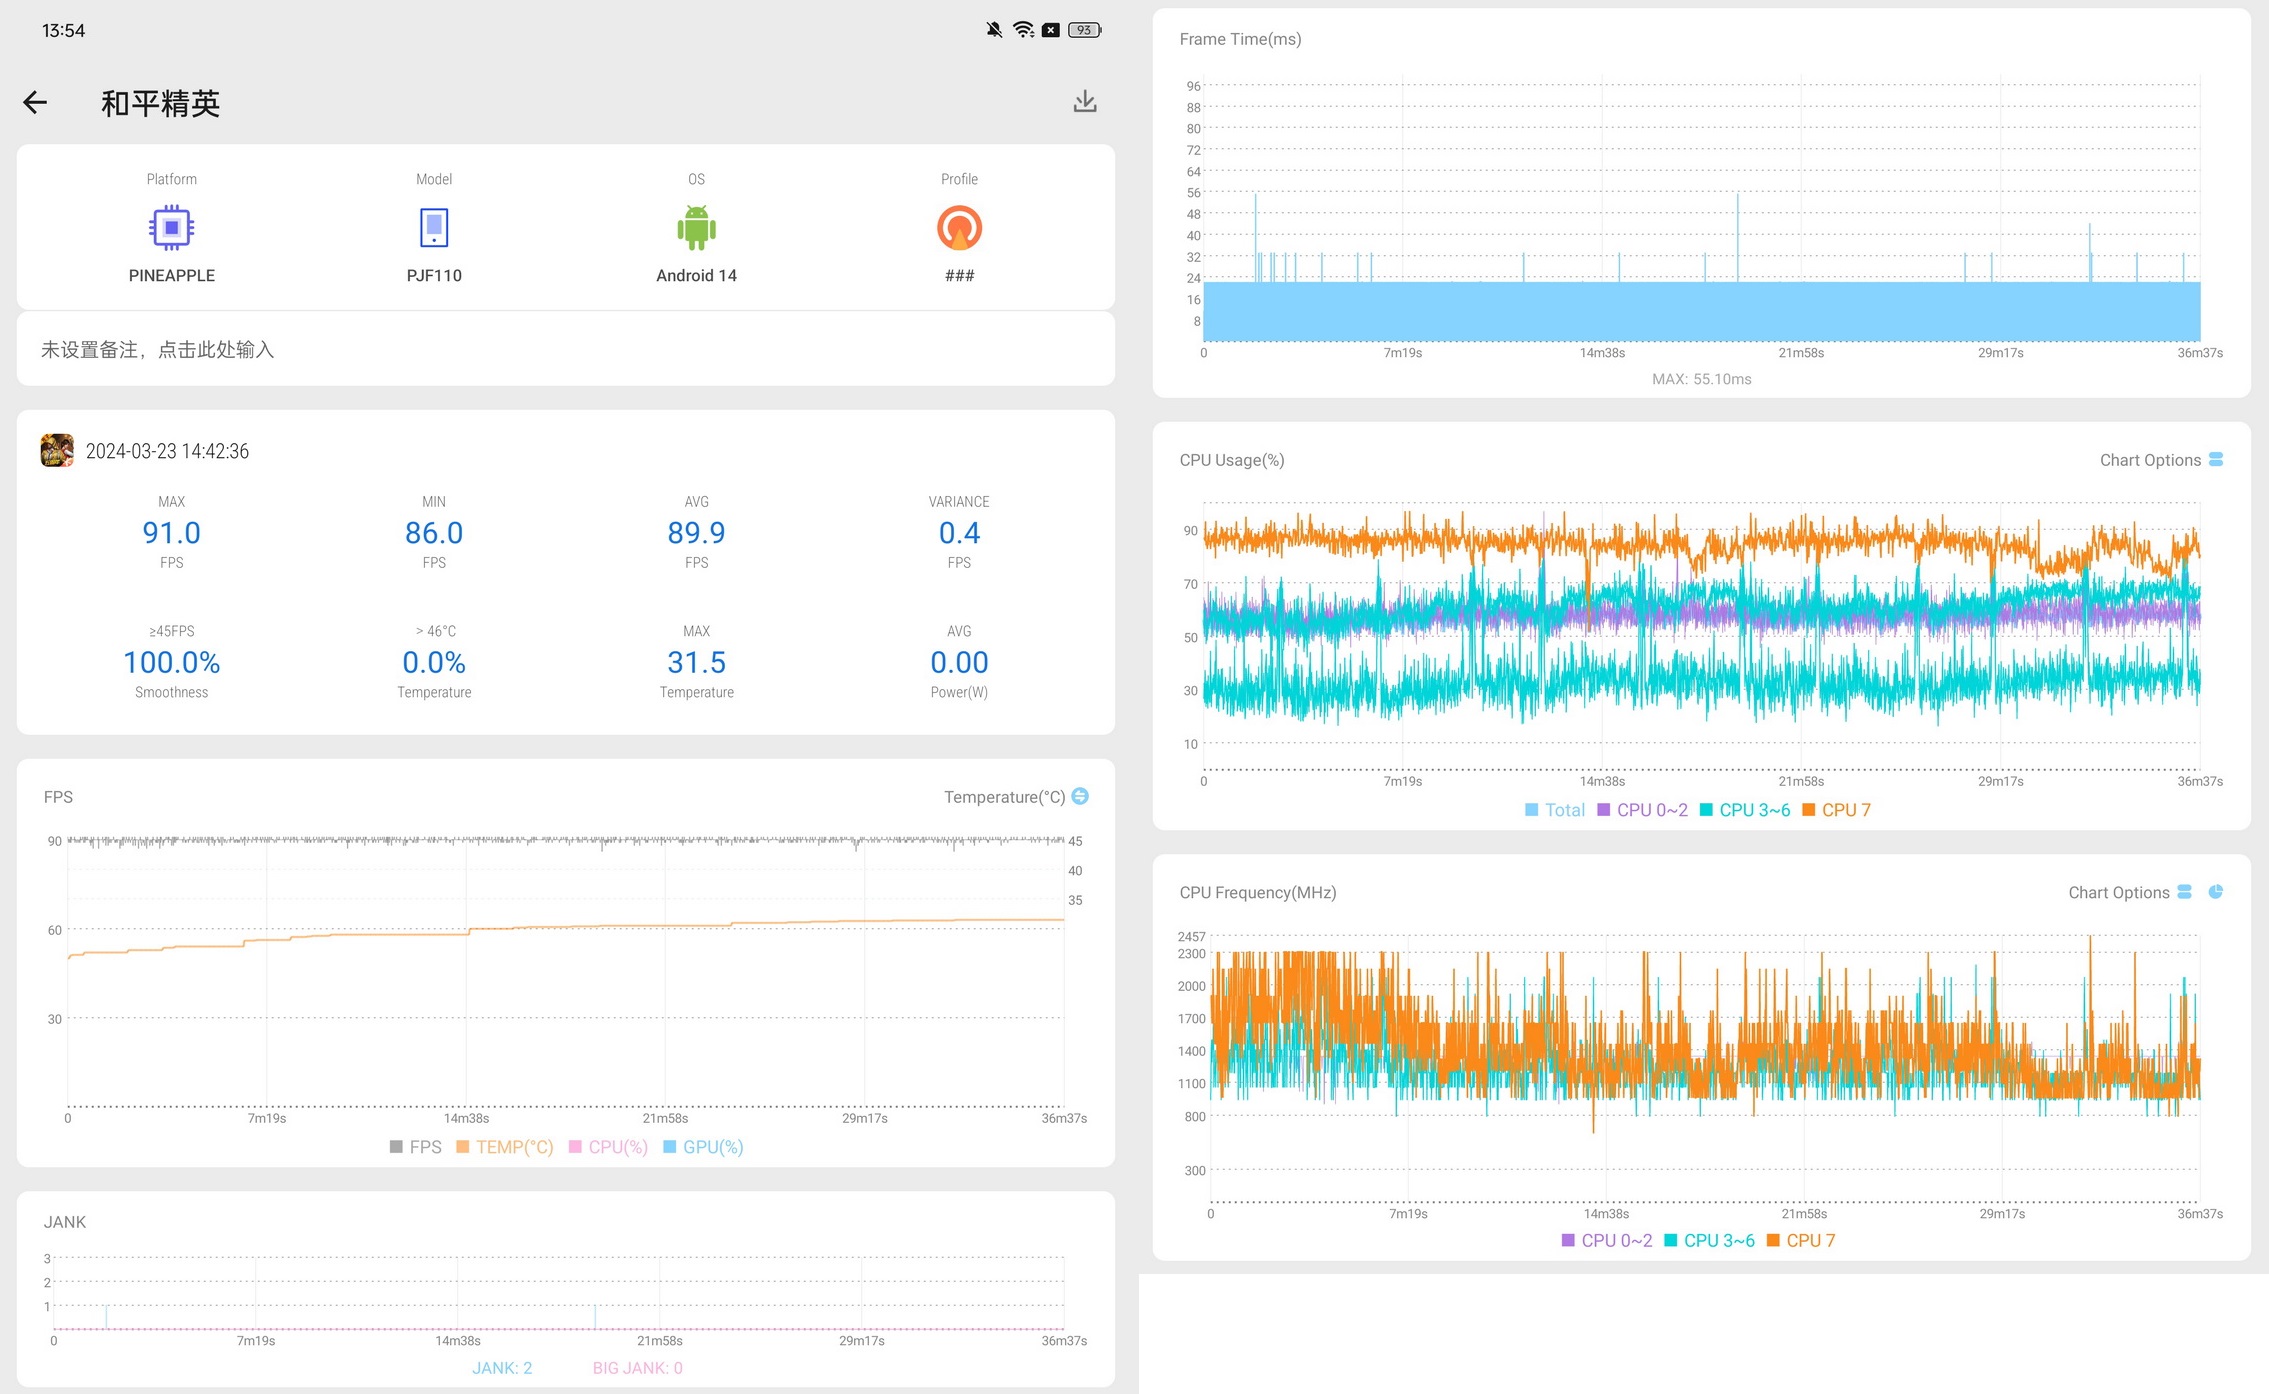
Task: Toggle the Temperature(°C) chart axis icon
Action: click(x=1080, y=796)
